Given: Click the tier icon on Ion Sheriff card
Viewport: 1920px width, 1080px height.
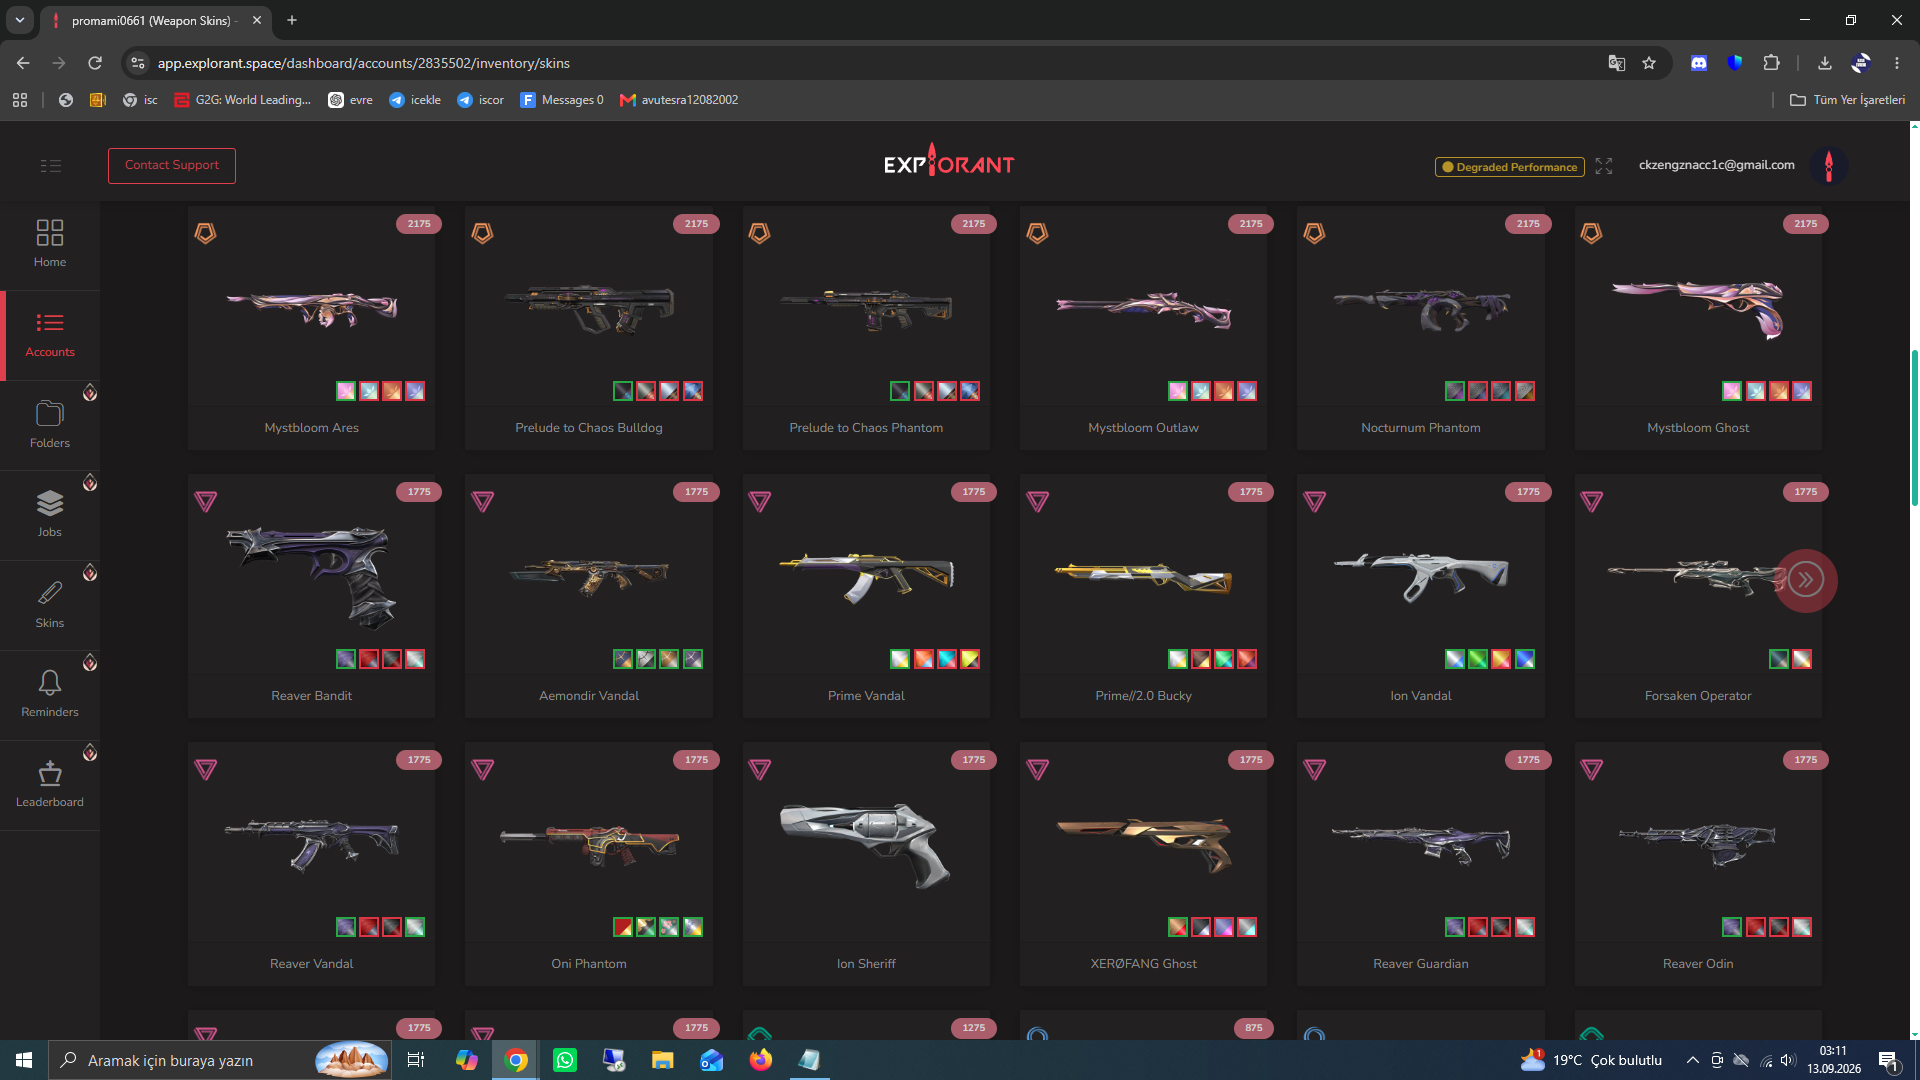Looking at the screenshot, I should (760, 770).
